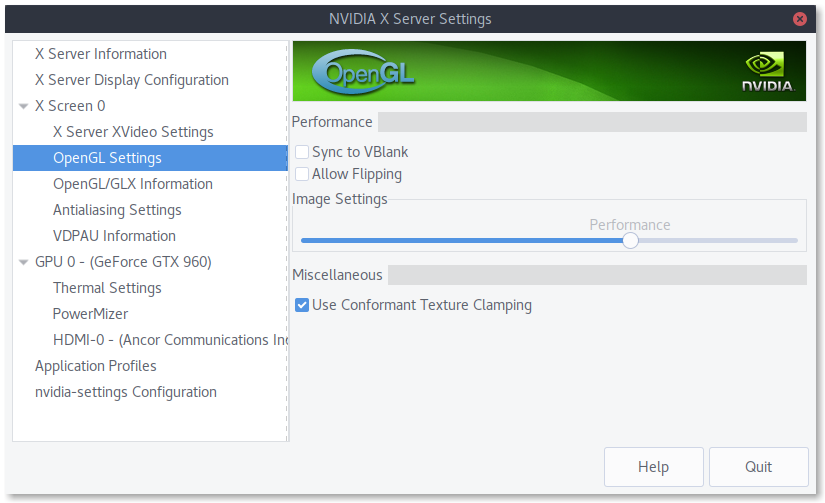Screen dimensions: 825x503
Task: Collapse the GPU 0 GeForce GTX 960 node
Action: [x=23, y=262]
